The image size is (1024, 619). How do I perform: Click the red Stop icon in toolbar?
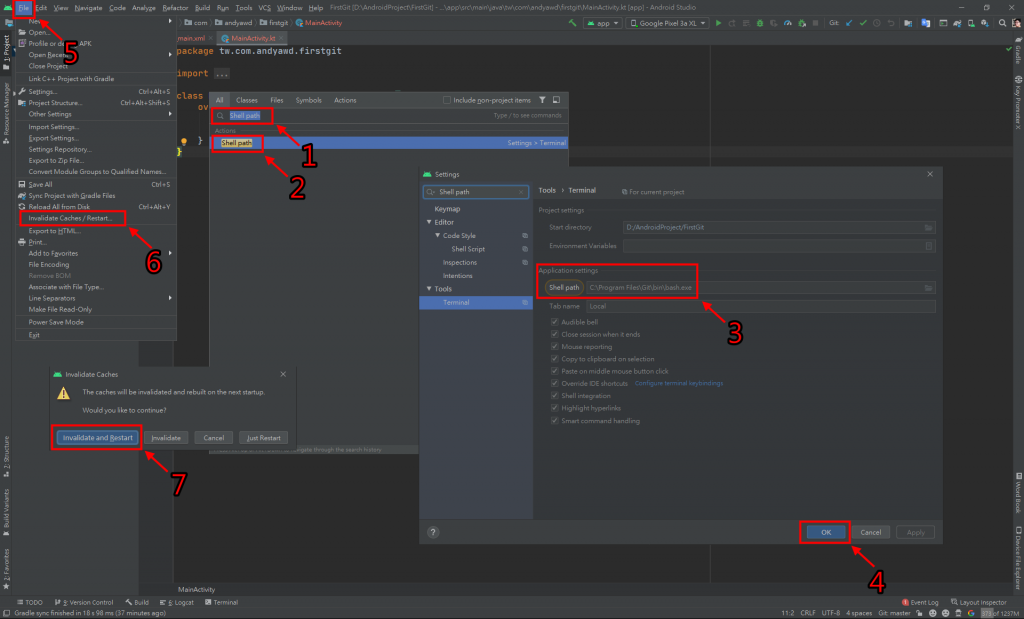[x=815, y=23]
